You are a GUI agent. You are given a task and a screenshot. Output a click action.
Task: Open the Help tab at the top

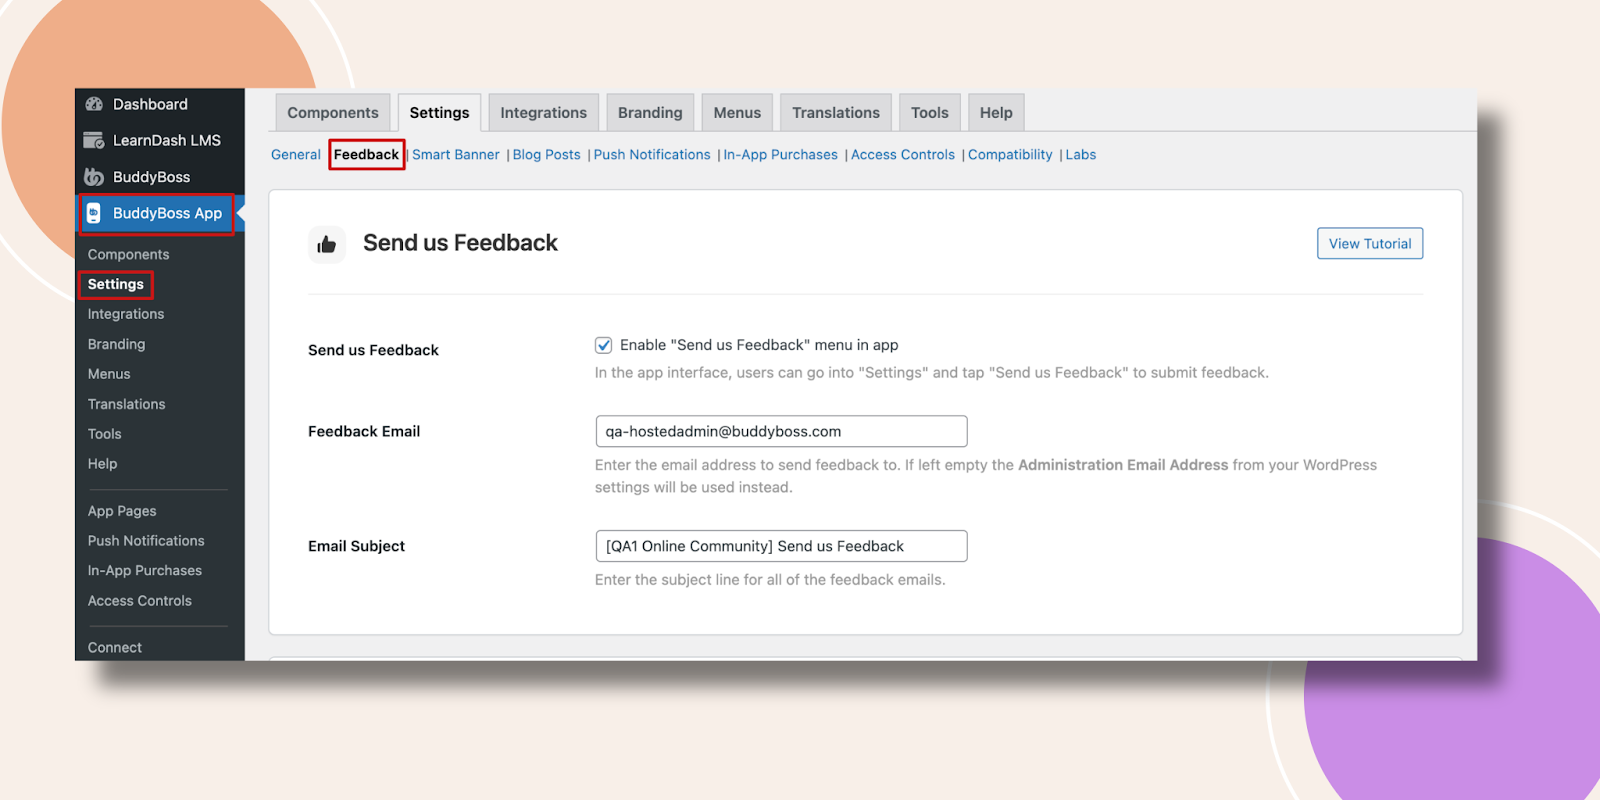coord(996,113)
